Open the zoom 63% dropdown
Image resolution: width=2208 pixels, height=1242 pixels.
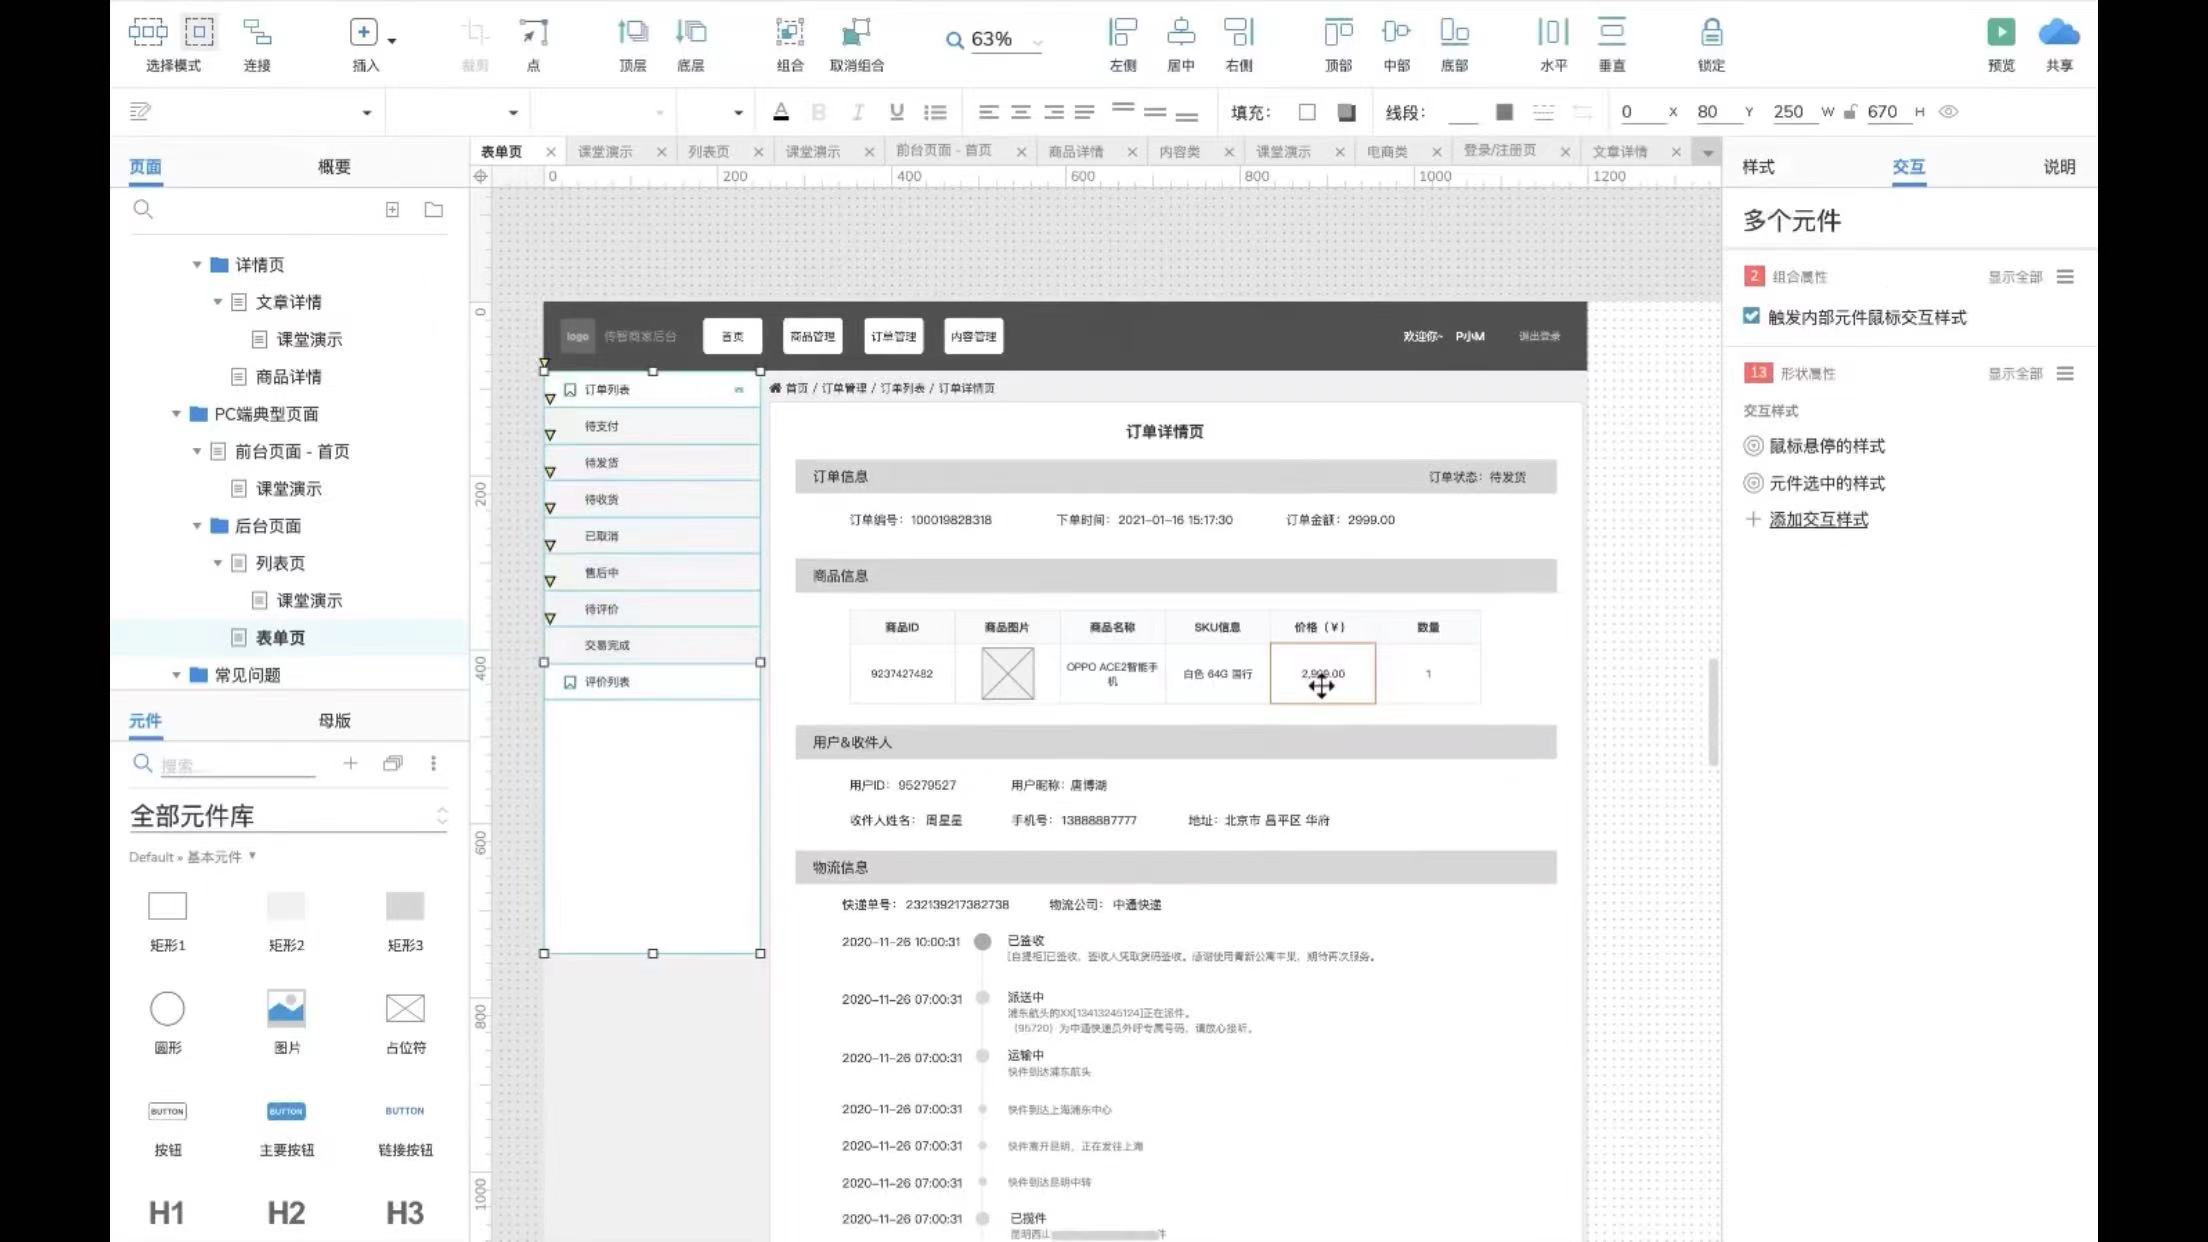[1037, 42]
